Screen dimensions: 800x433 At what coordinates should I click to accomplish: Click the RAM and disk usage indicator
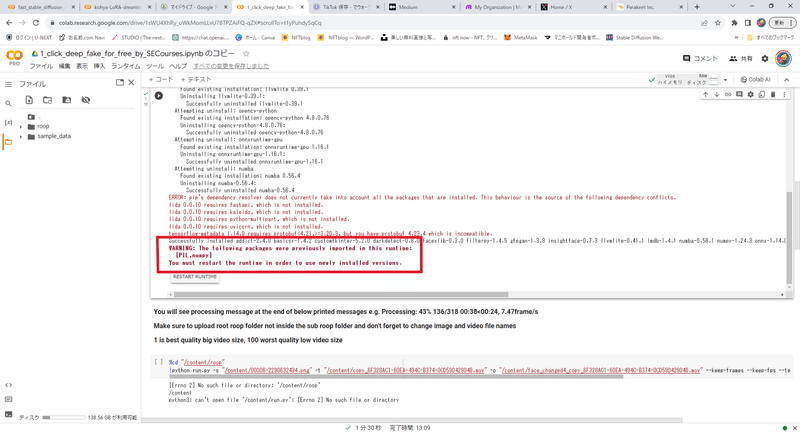(688, 80)
